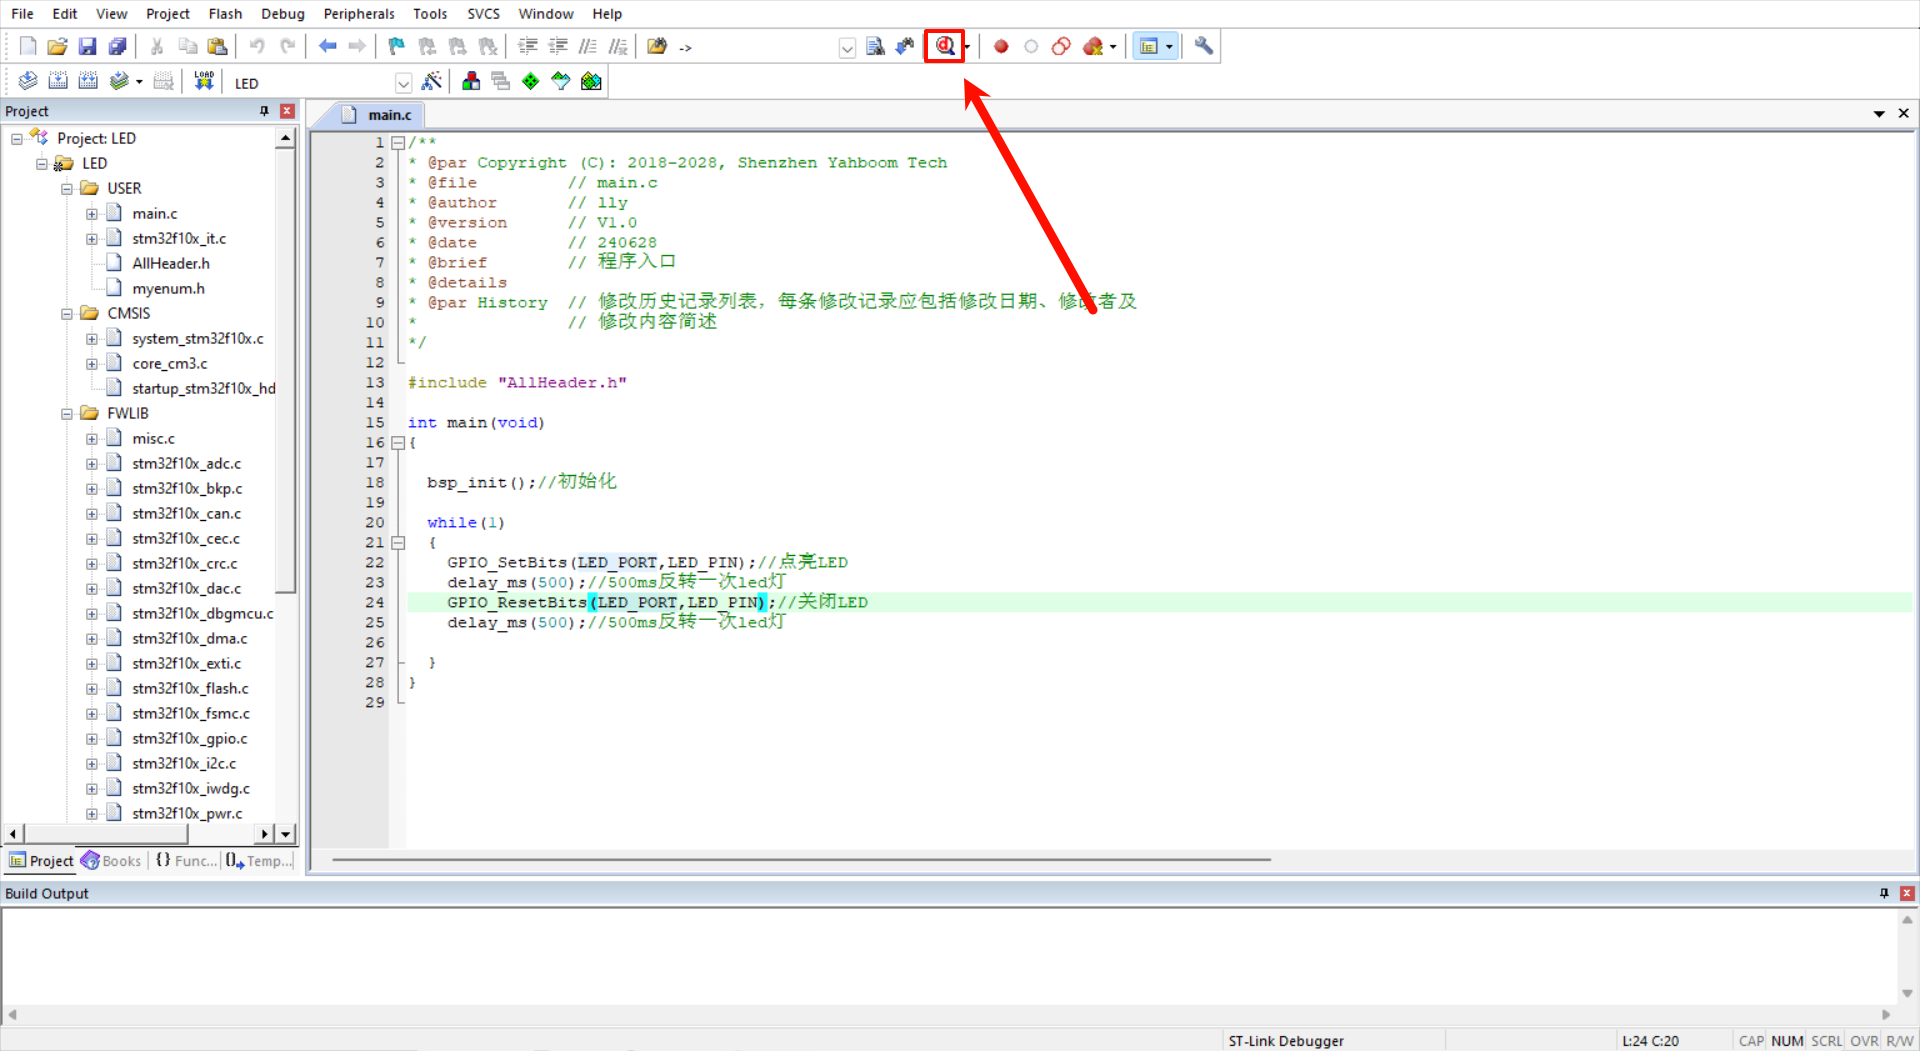Start/Stop Debug Session icon
Image resolution: width=1920 pixels, height=1051 pixels.
944,46
